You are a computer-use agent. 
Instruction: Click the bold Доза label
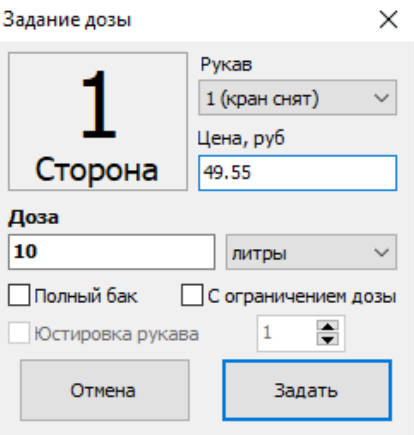pyautogui.click(x=34, y=218)
